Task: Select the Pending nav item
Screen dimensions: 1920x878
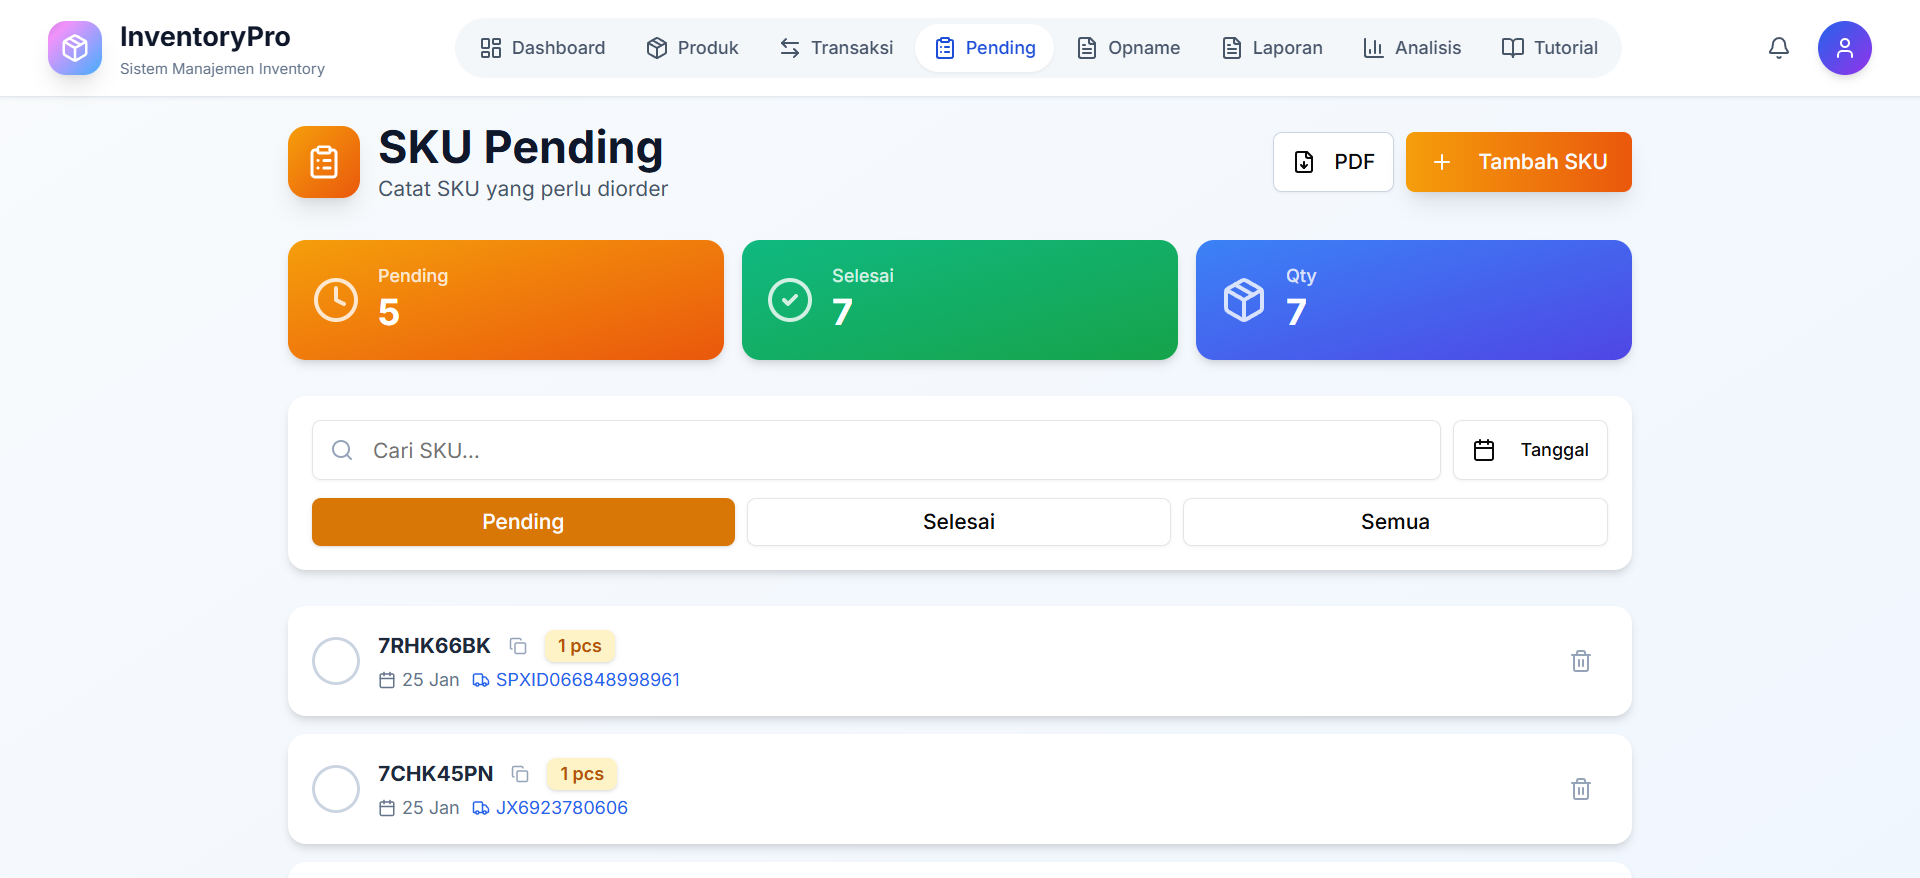Action: point(985,48)
